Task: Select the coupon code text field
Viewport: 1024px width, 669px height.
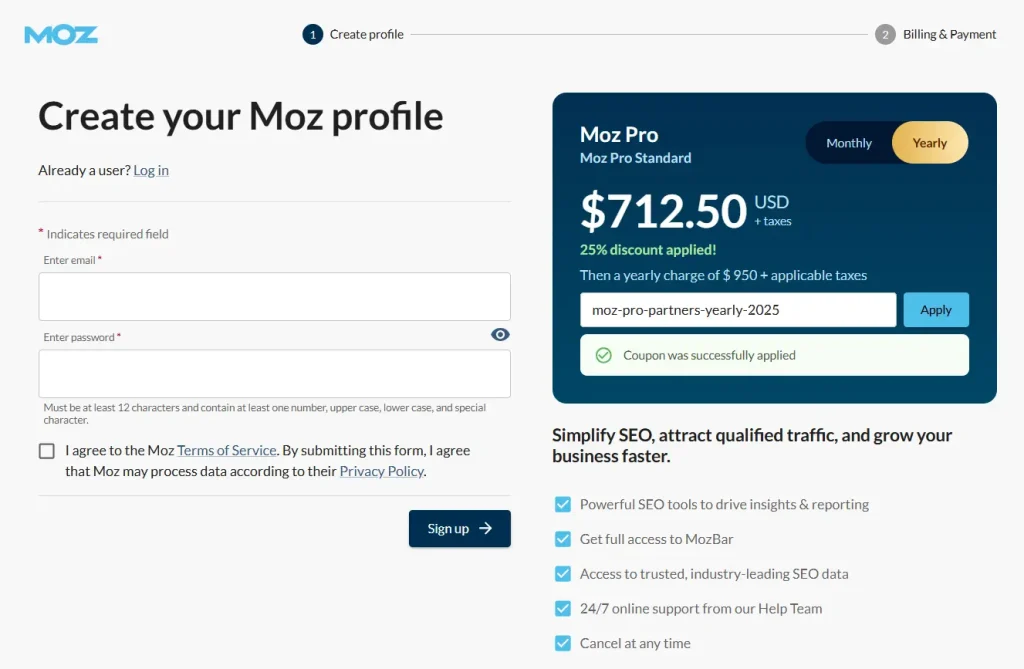Action: (x=737, y=309)
